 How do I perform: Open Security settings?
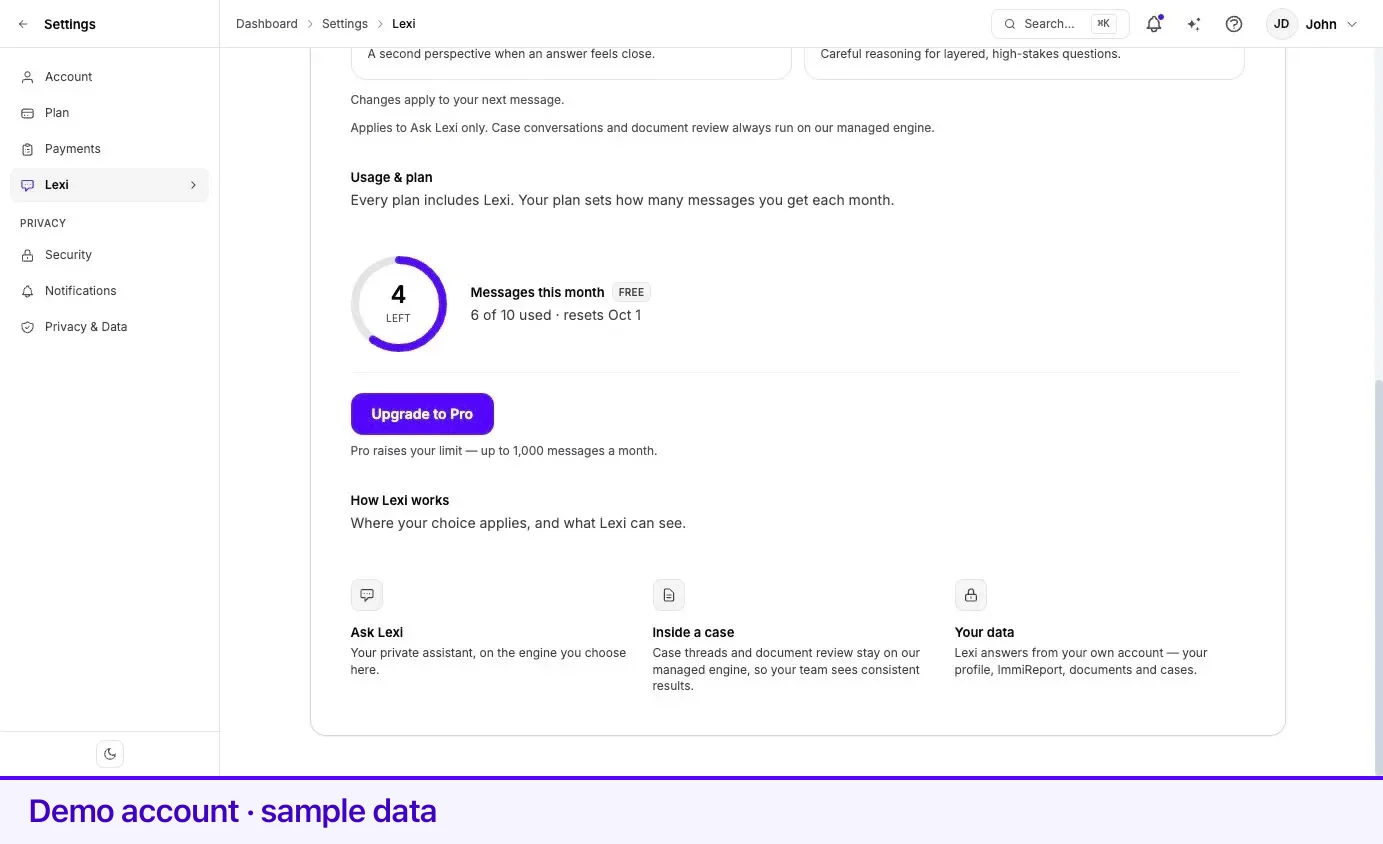point(110,255)
